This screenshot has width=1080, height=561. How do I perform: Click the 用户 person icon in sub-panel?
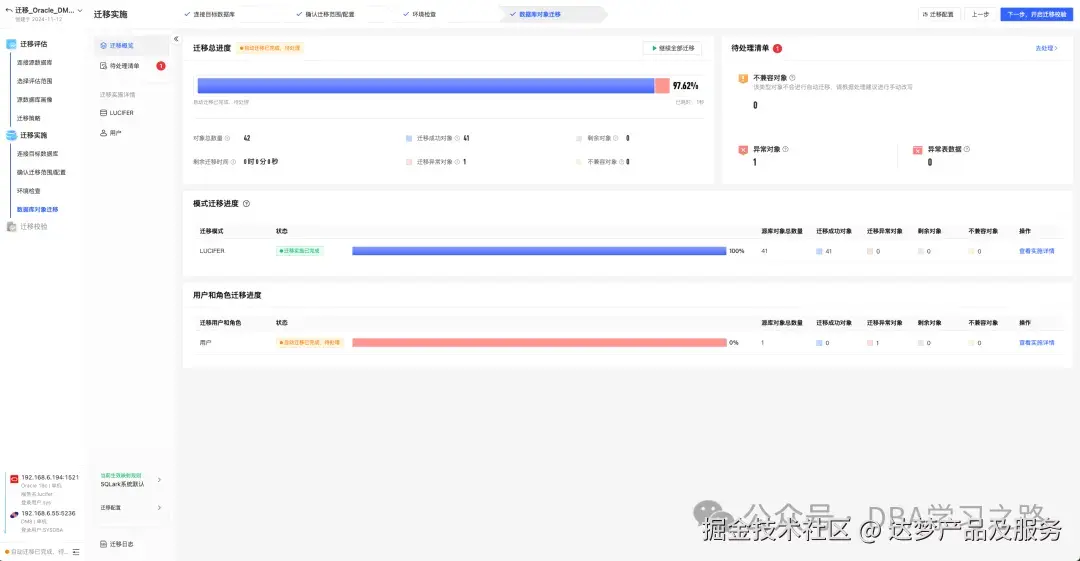click(103, 133)
